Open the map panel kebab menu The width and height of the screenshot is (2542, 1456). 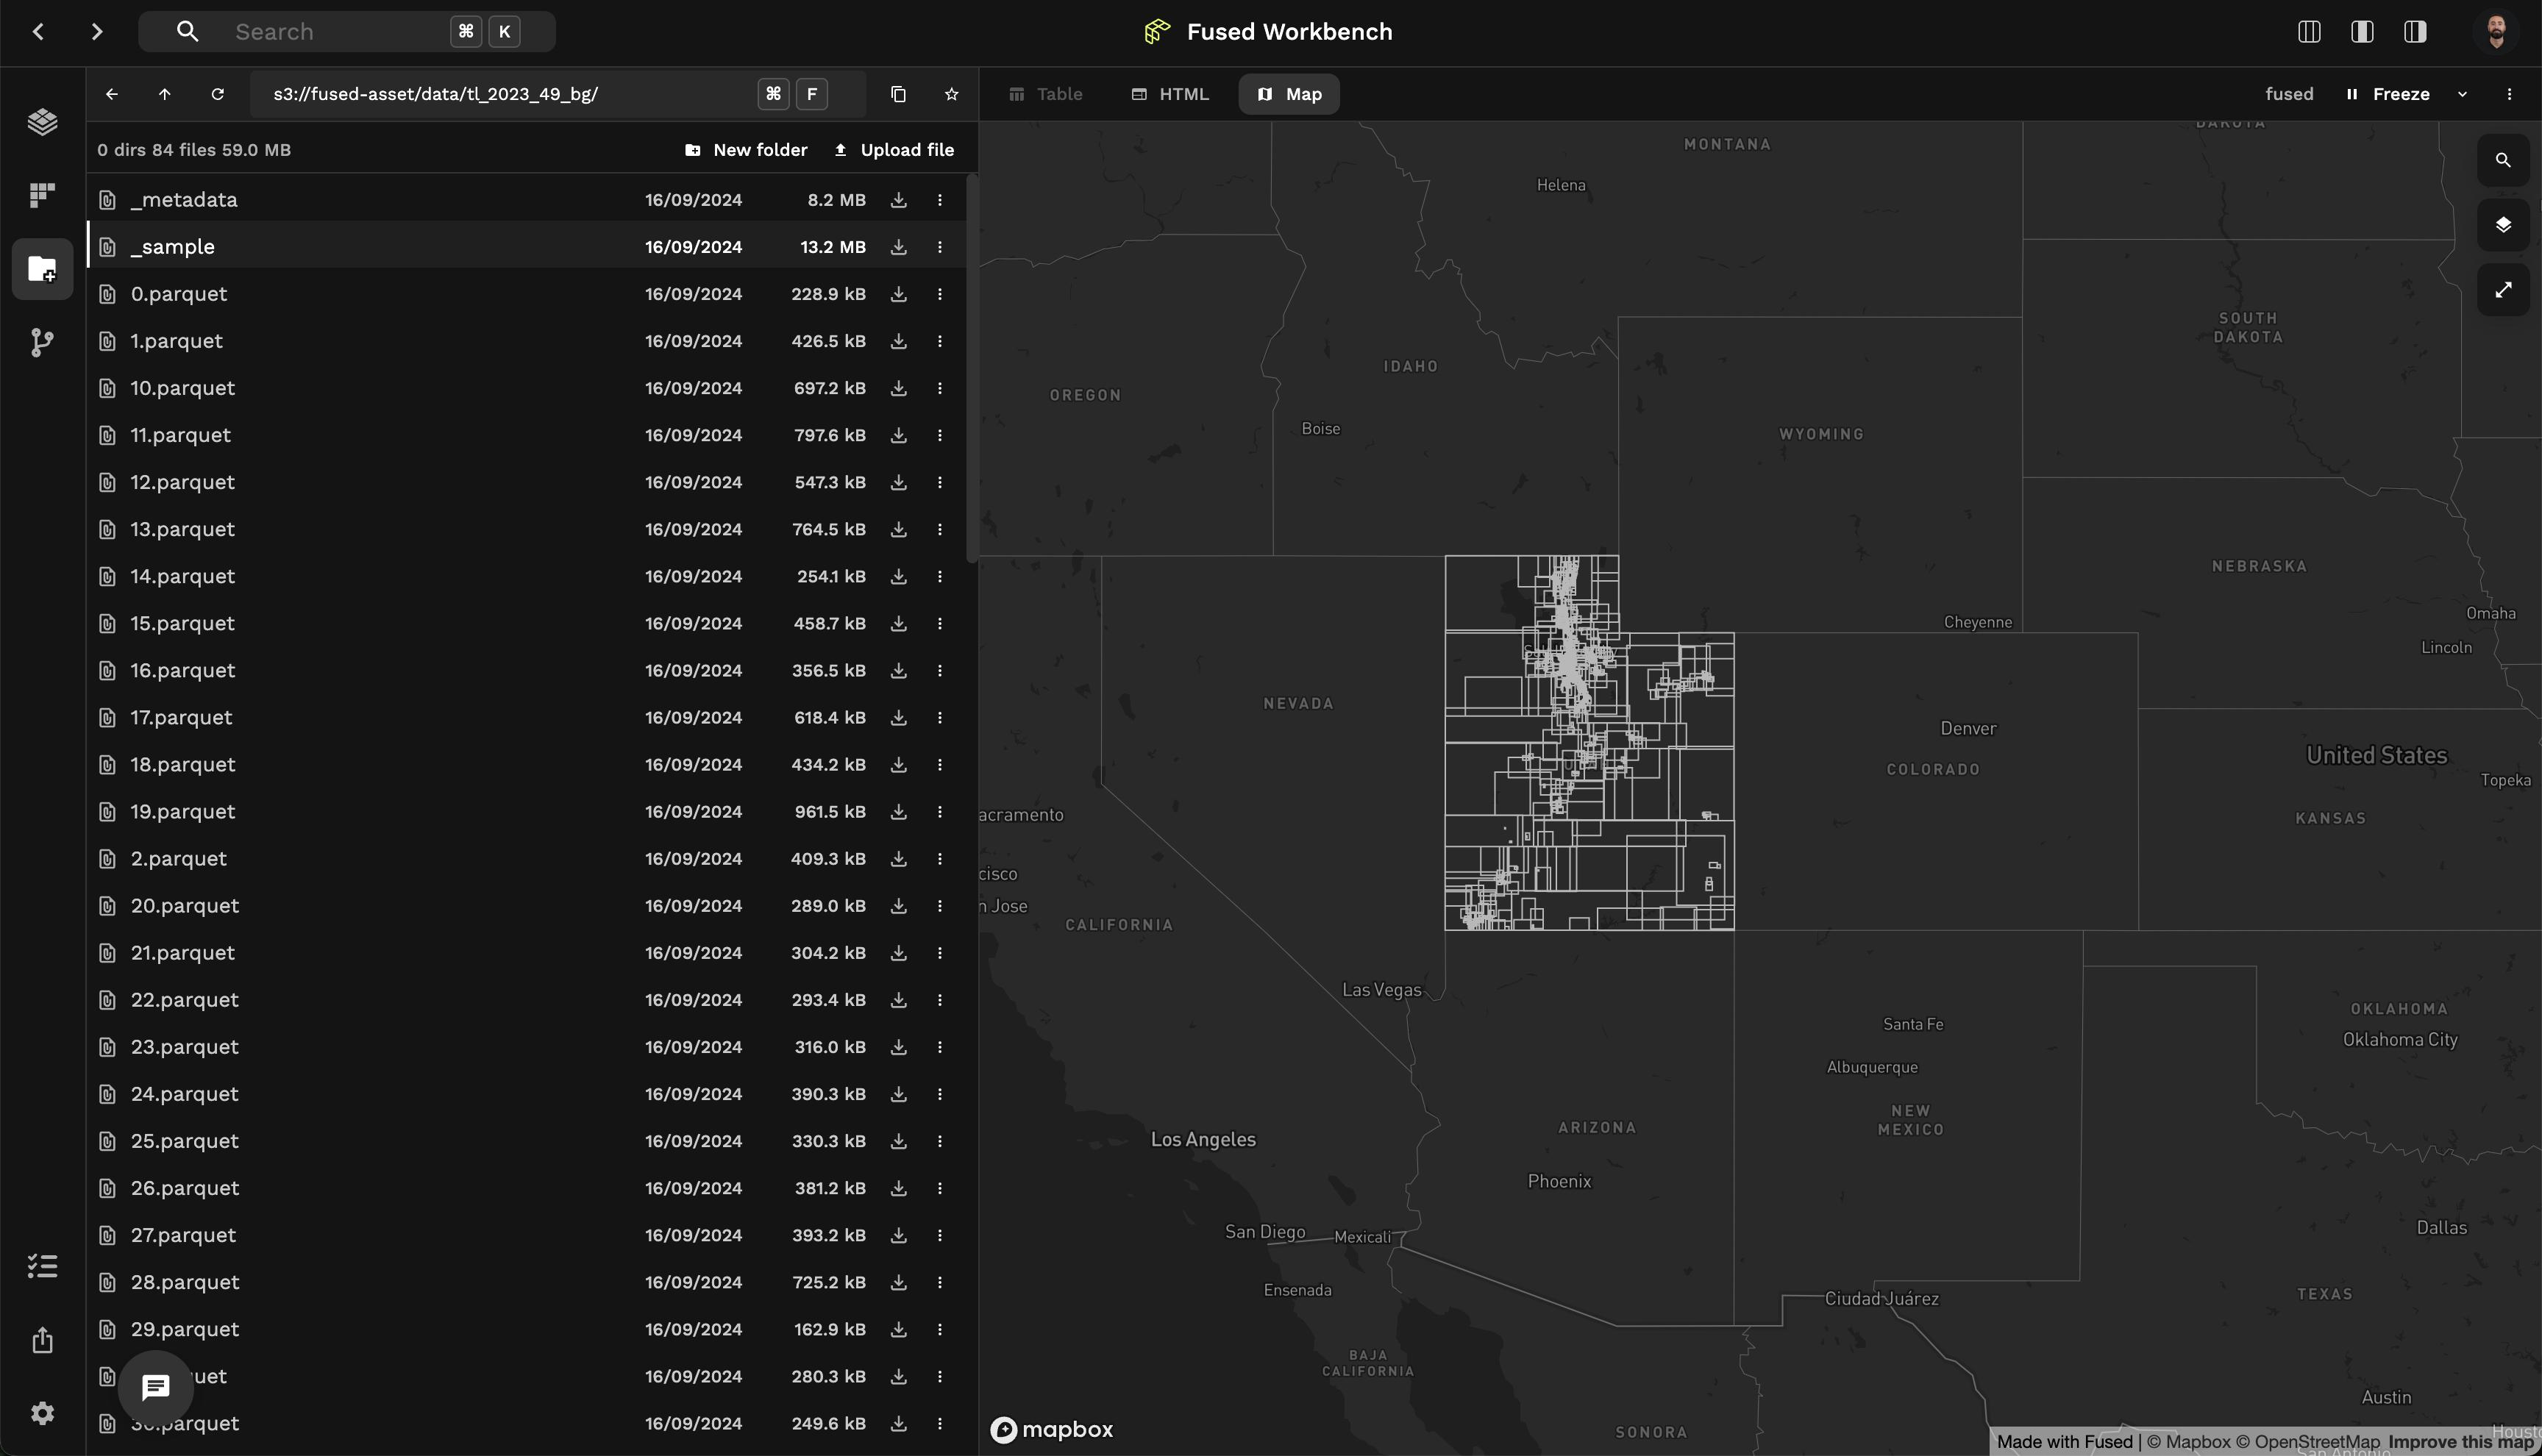(x=2509, y=94)
